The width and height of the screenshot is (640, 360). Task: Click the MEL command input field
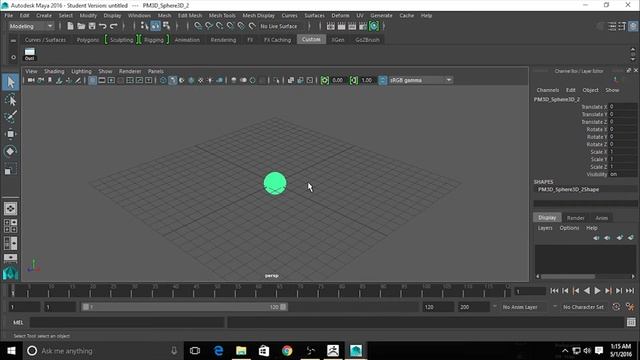coord(127,322)
